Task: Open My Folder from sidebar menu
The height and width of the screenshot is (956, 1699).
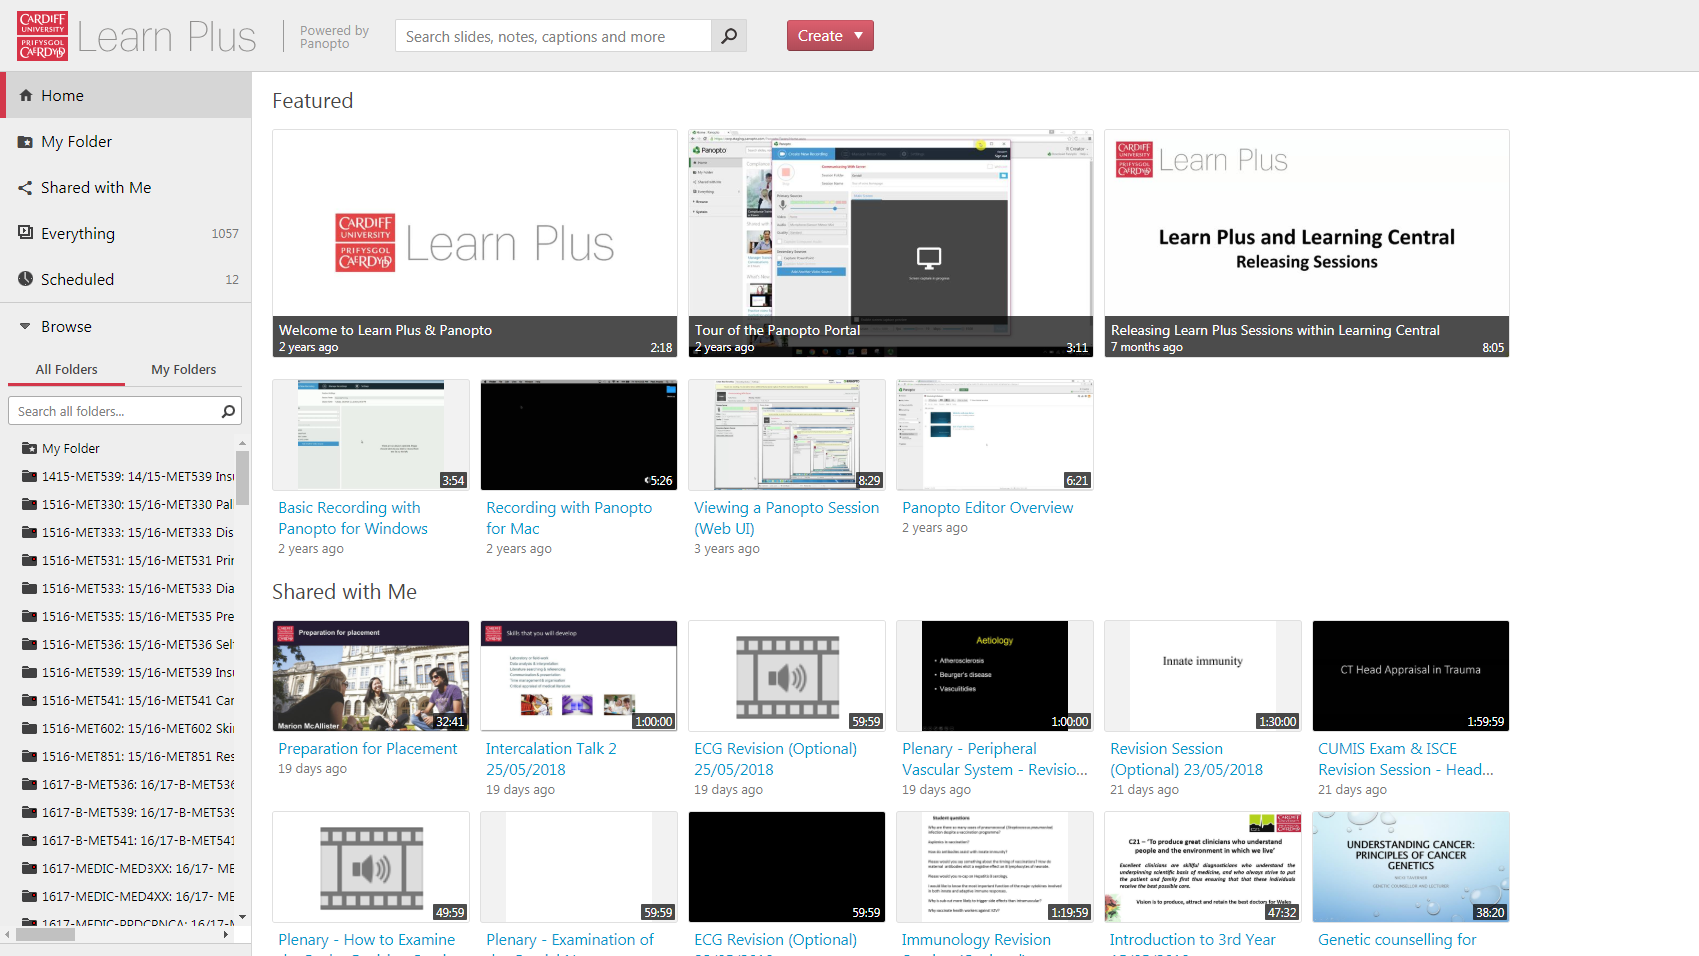Action: coord(126,141)
